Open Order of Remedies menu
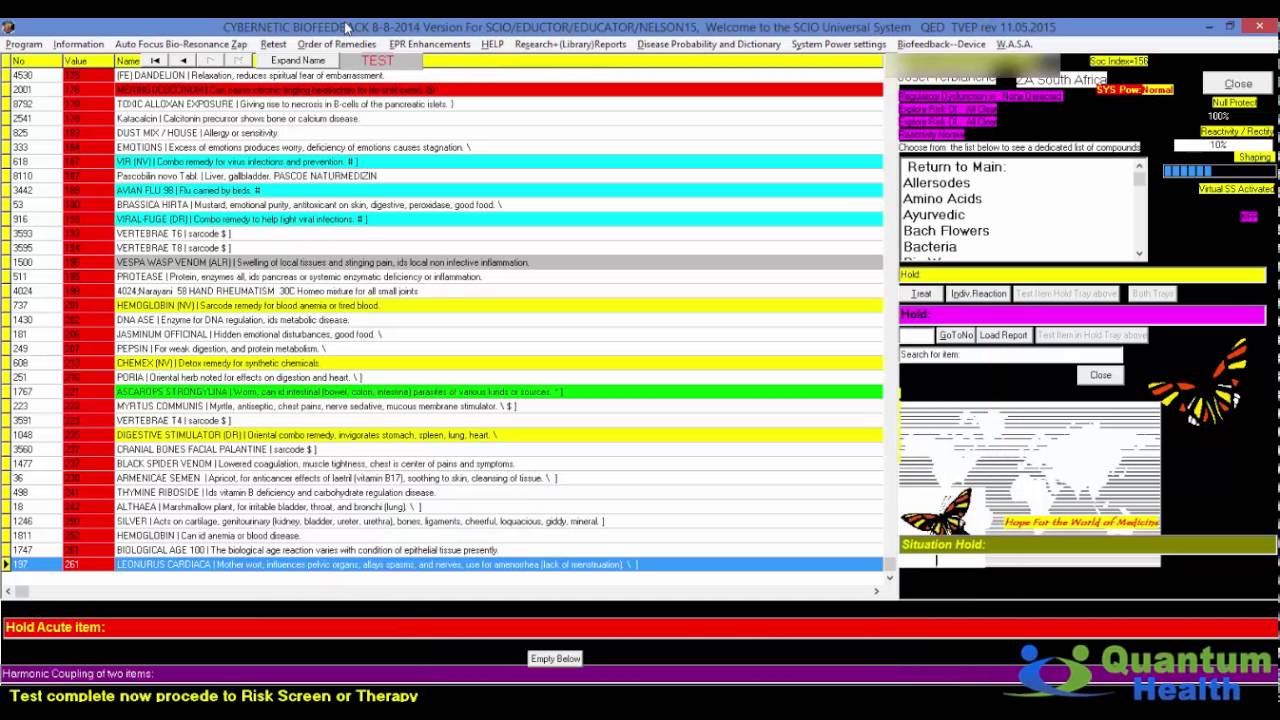 [337, 44]
